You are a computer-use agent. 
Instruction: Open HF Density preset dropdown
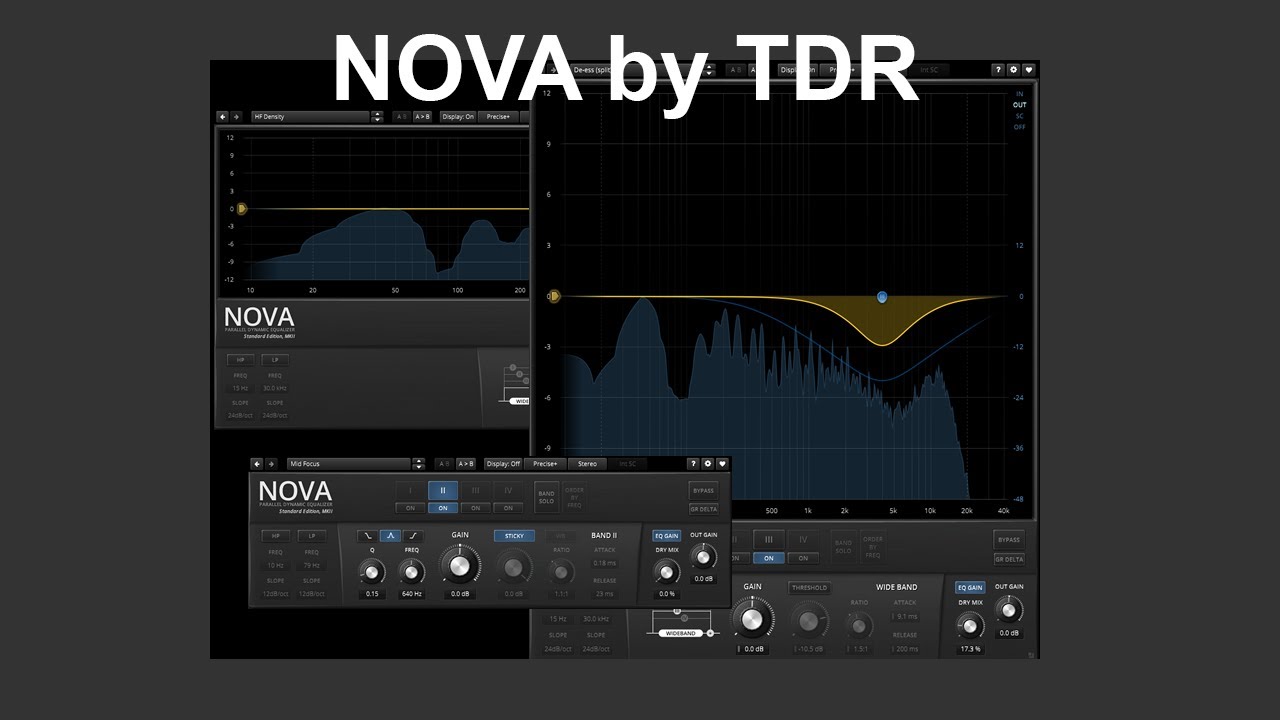pos(311,116)
